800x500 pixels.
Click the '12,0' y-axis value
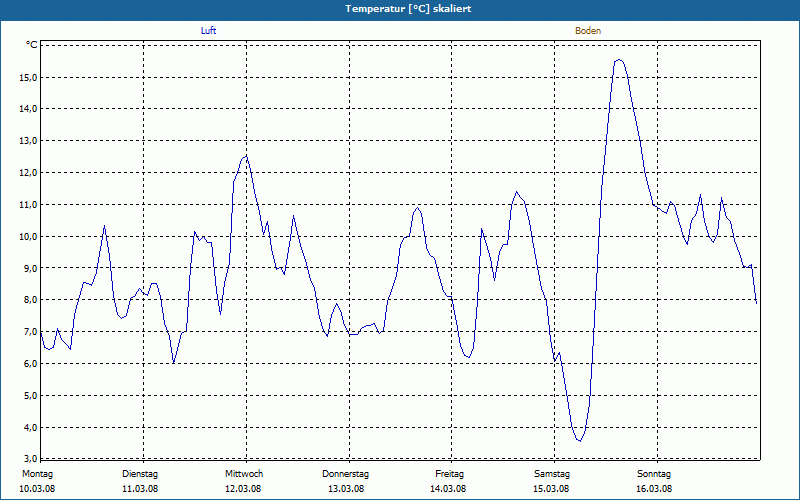28,173
